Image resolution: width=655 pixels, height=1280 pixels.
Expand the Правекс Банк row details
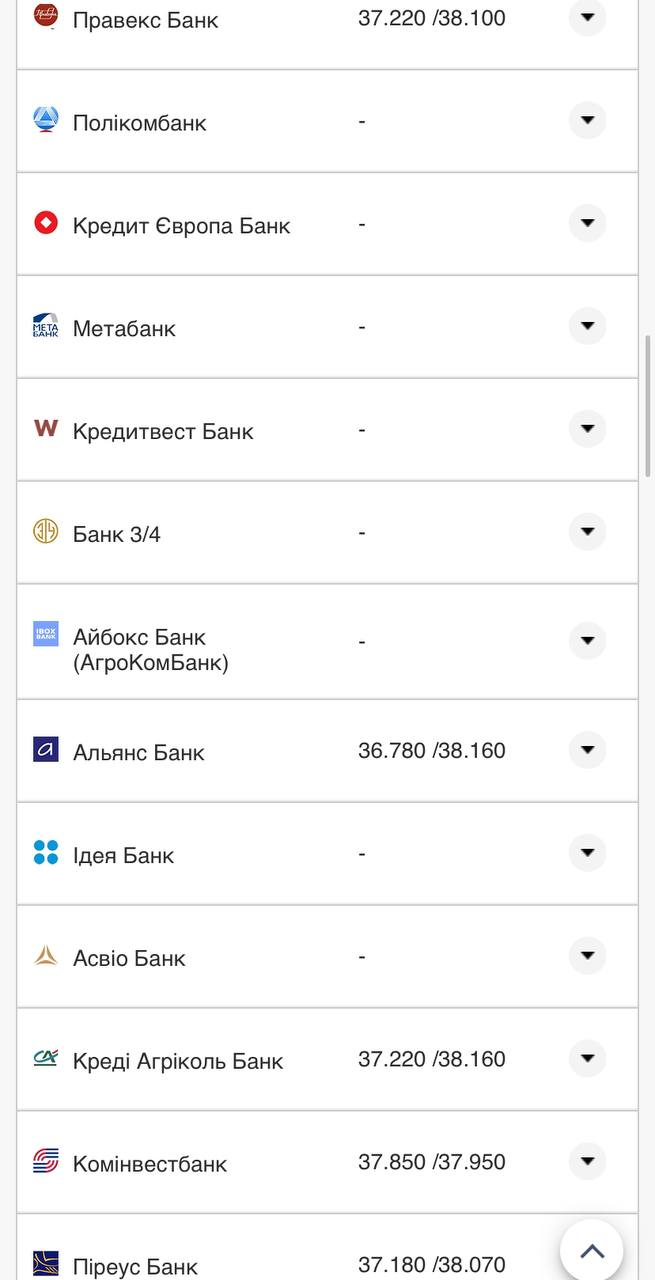[587, 17]
